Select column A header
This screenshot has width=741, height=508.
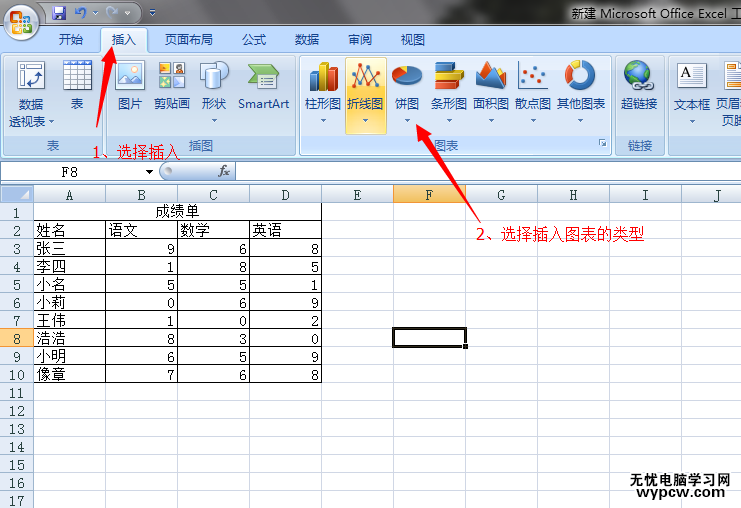click(69, 195)
